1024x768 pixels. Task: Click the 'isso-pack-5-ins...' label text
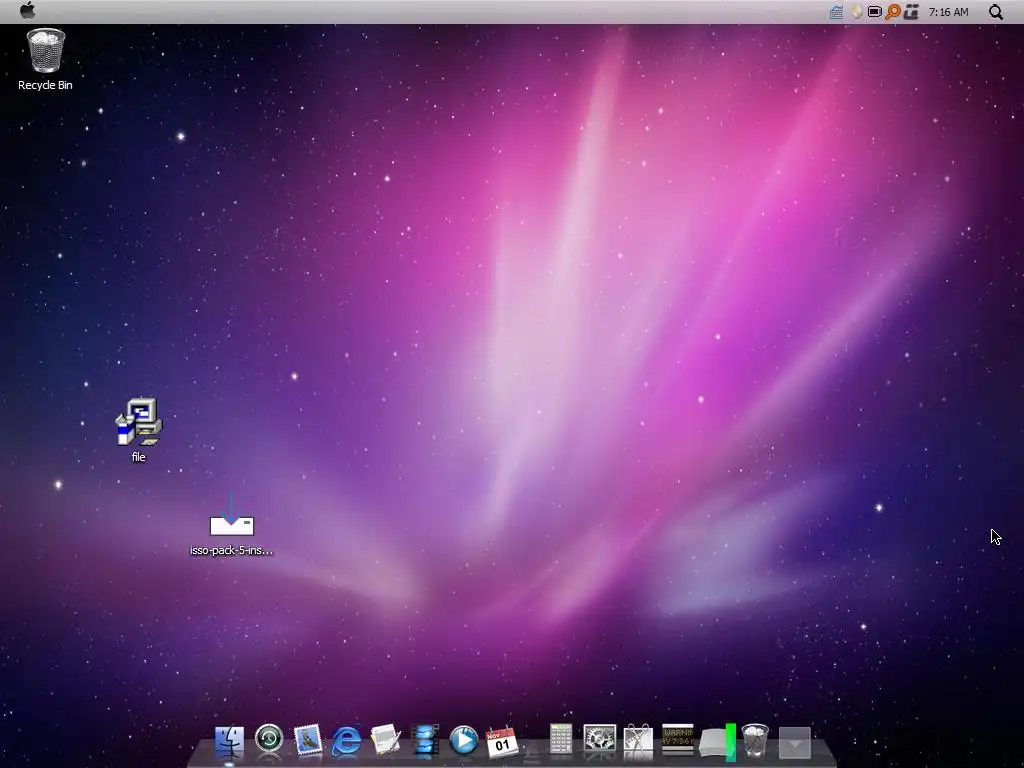point(231,550)
